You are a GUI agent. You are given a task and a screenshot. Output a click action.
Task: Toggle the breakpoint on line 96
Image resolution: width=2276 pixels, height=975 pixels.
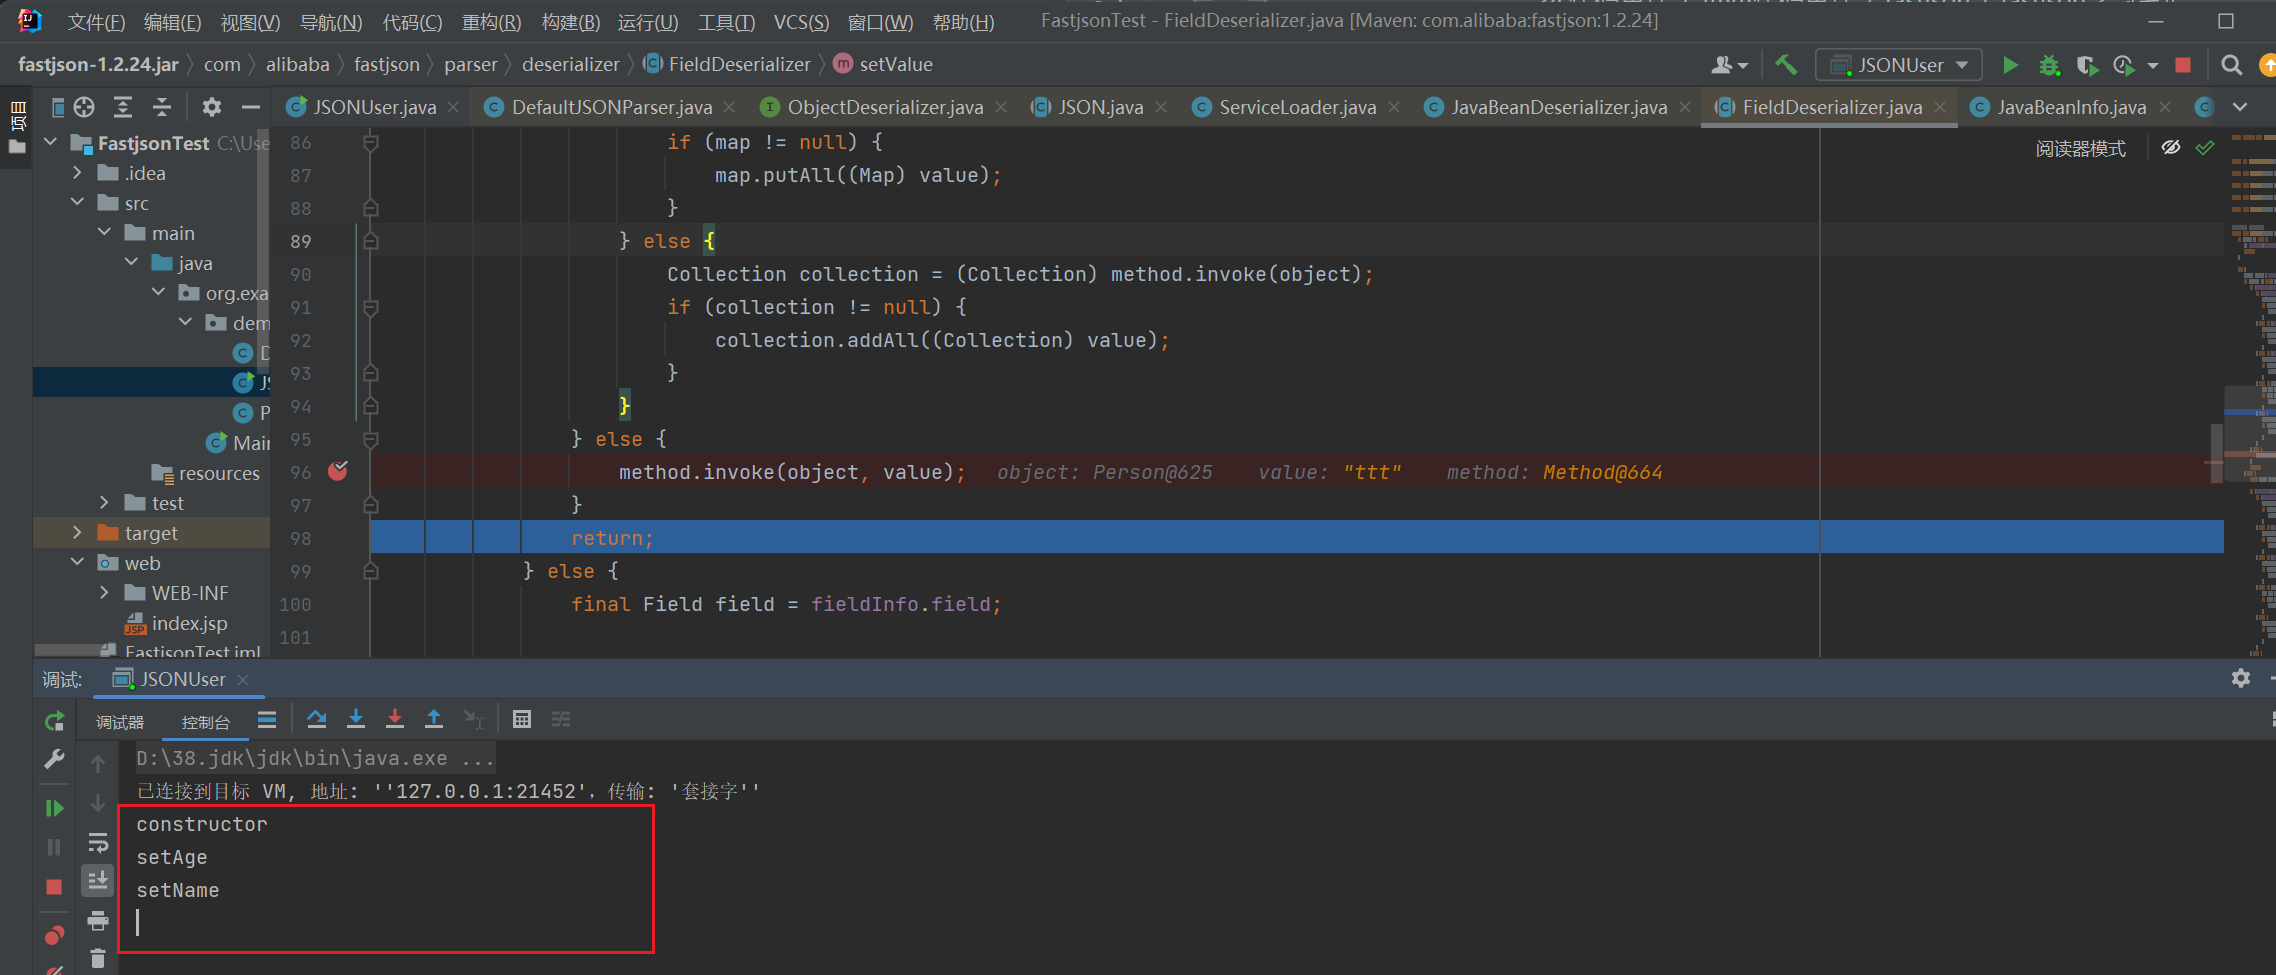pyautogui.click(x=338, y=471)
